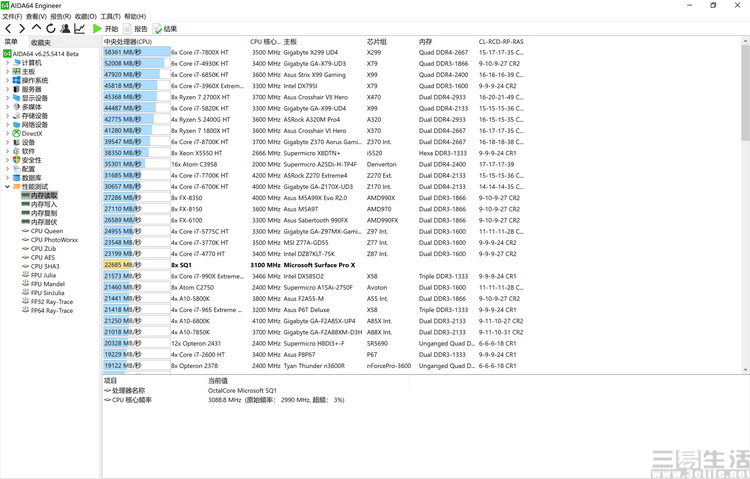Switch to the 收藏夹 tab
Image resolution: width=750 pixels, height=479 pixels.
41,43
